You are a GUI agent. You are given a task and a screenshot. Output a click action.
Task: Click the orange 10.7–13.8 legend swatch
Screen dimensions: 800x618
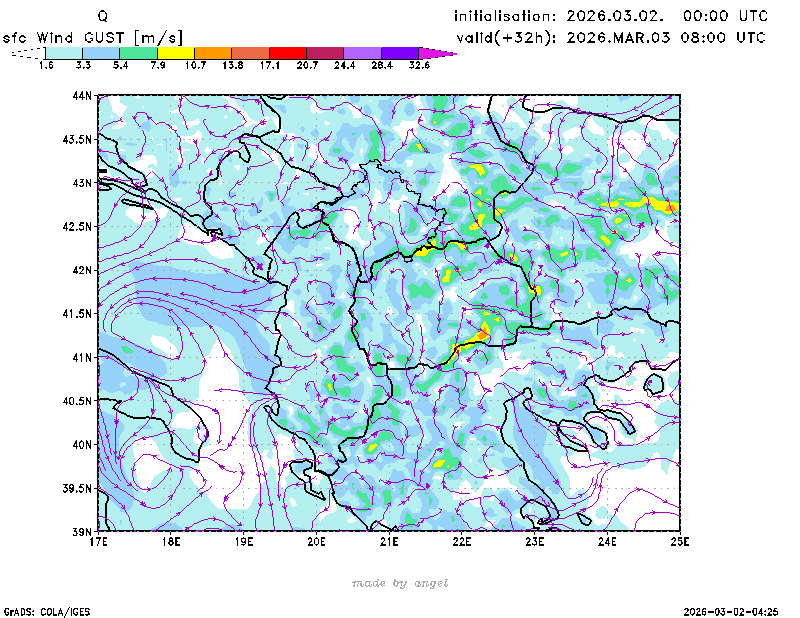click(213, 52)
